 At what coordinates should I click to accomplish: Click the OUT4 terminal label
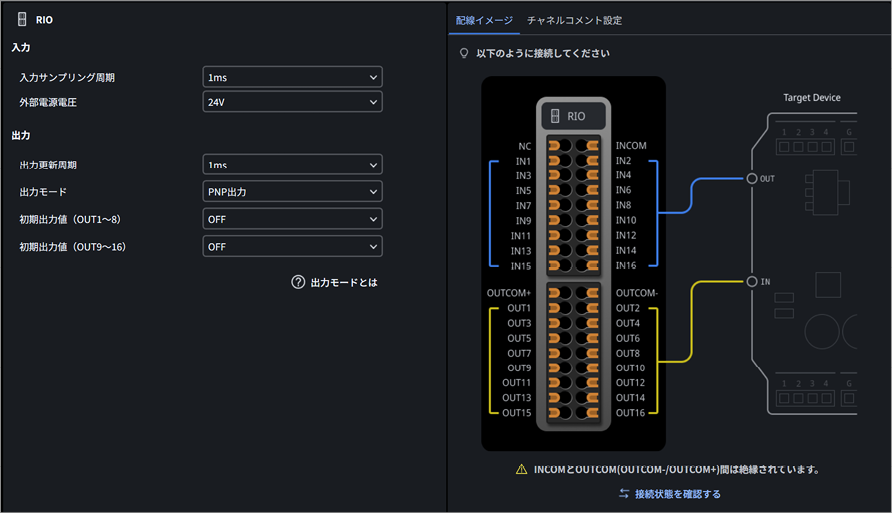[x=627, y=323]
